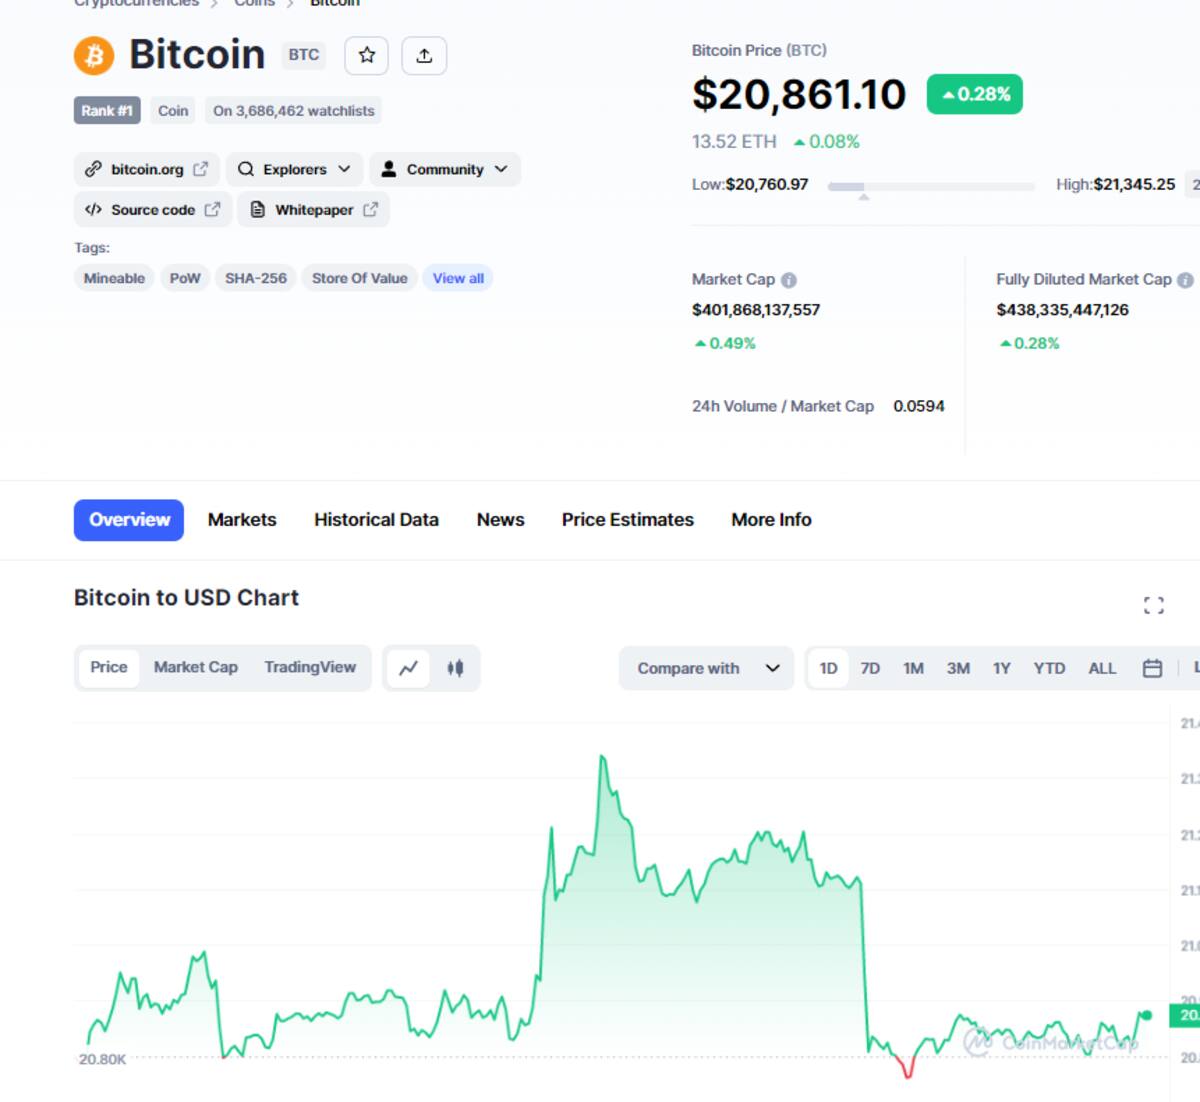1200x1102 pixels.
Task: Switch to line chart view icon
Action: point(408,668)
